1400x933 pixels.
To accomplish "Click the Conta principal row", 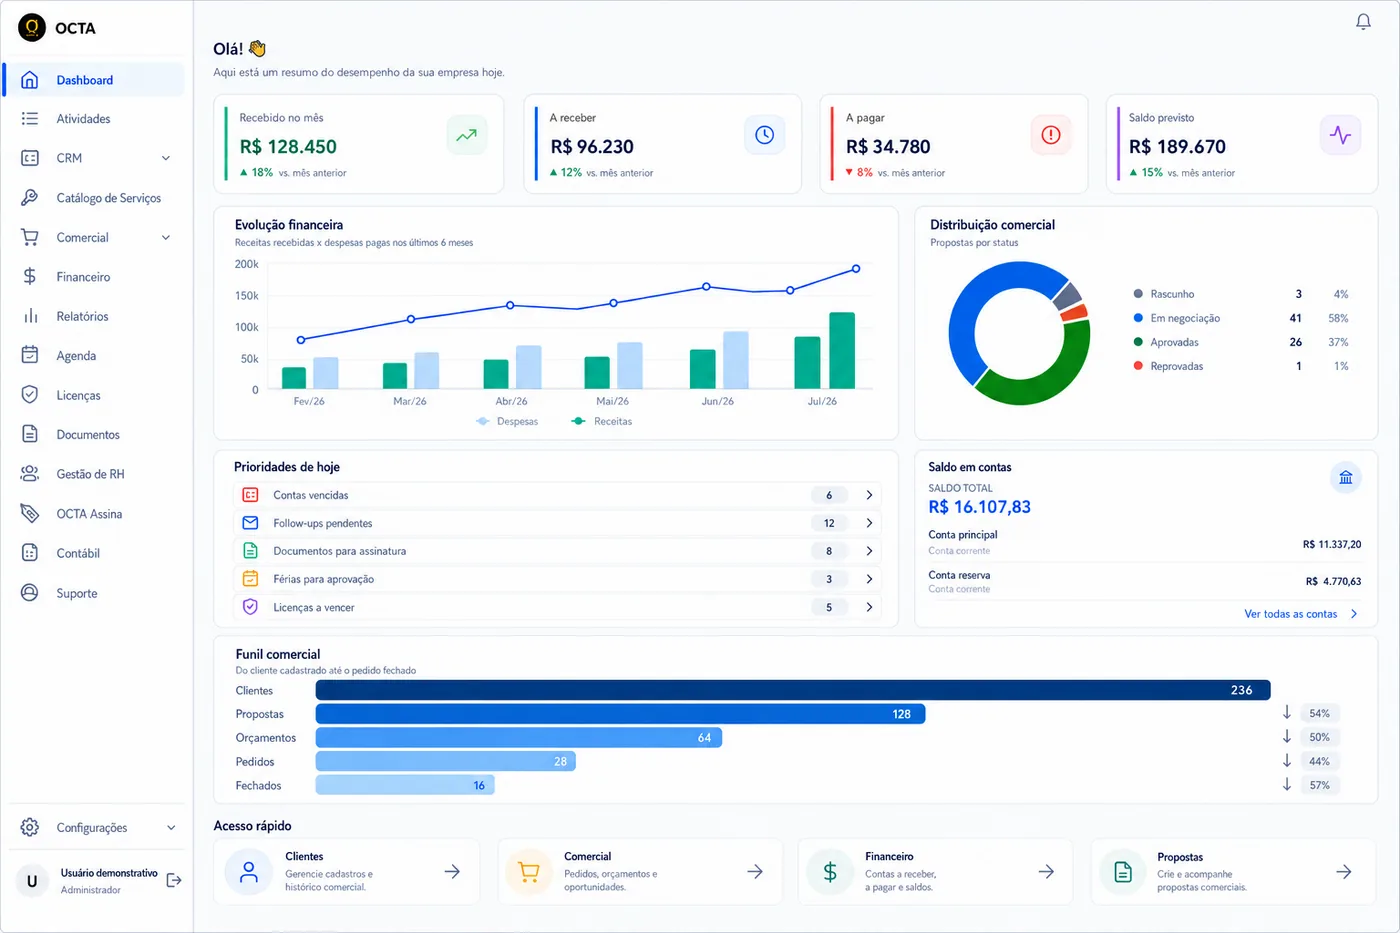I will click(x=1145, y=542).
